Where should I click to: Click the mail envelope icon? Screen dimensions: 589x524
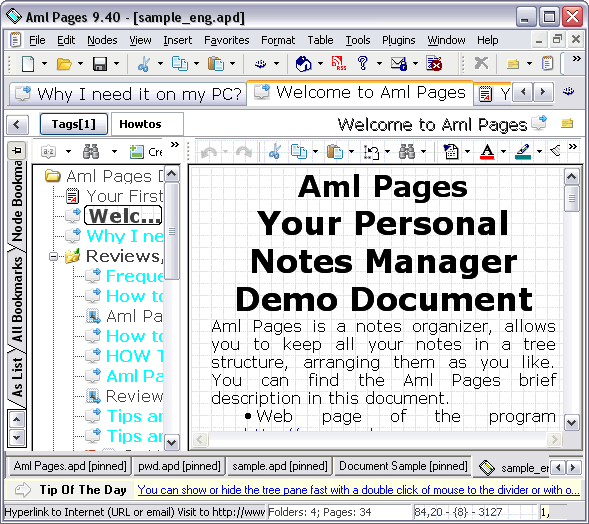click(399, 63)
